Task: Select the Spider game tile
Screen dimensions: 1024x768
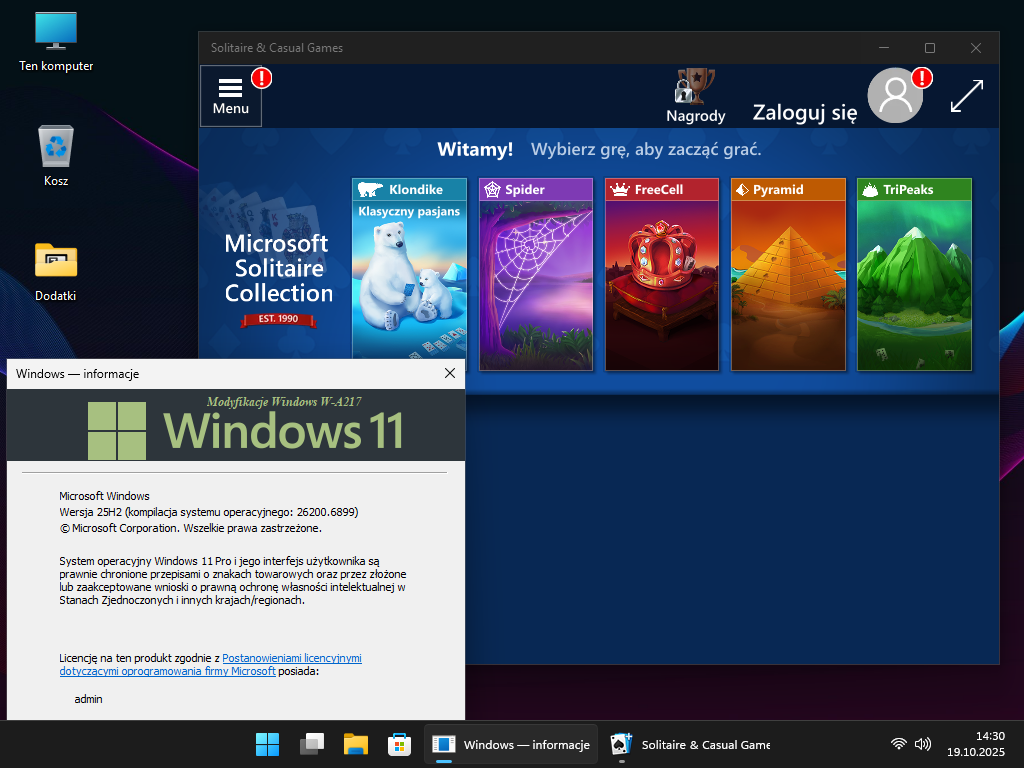Action: (536, 275)
